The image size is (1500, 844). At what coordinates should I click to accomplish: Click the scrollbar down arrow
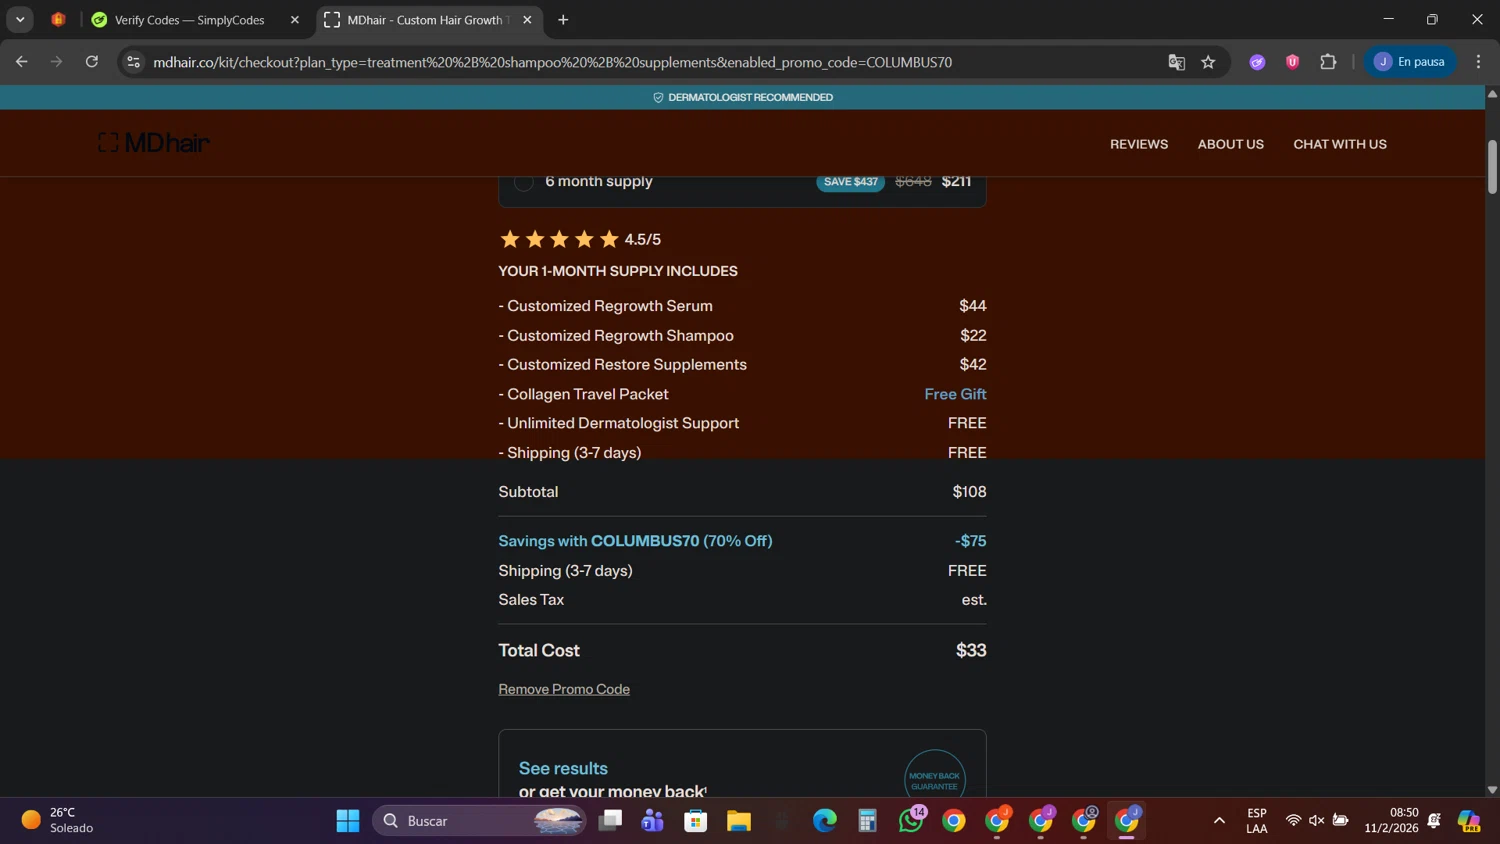[x=1492, y=789]
